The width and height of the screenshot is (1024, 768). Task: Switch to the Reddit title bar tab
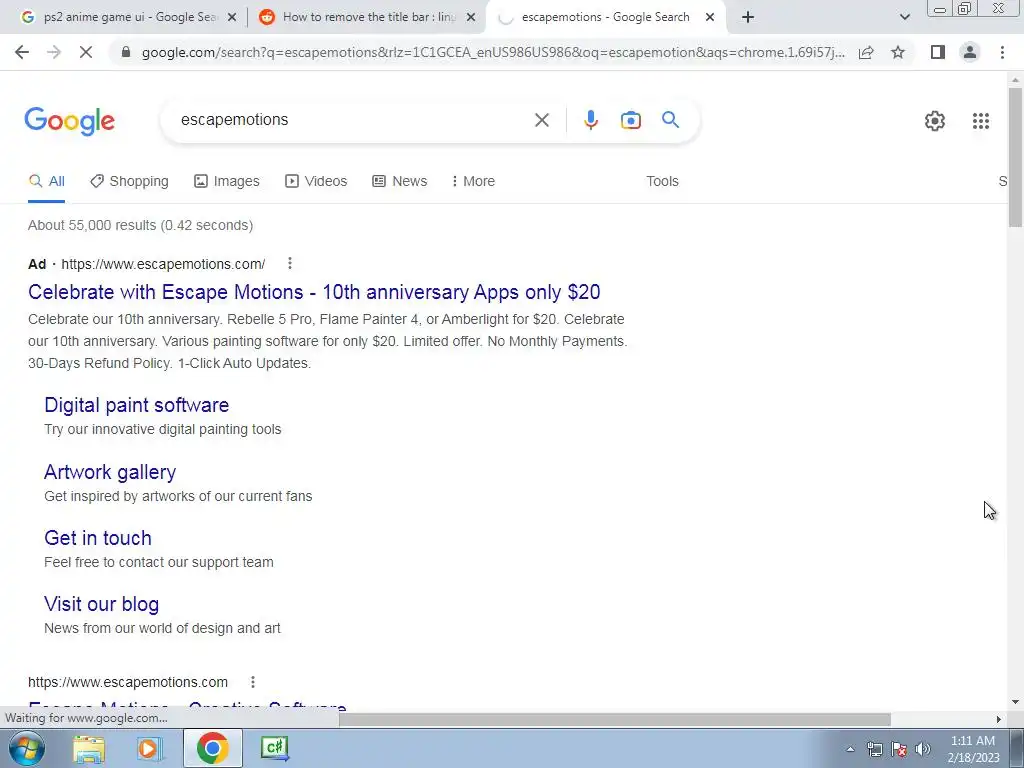click(x=367, y=18)
